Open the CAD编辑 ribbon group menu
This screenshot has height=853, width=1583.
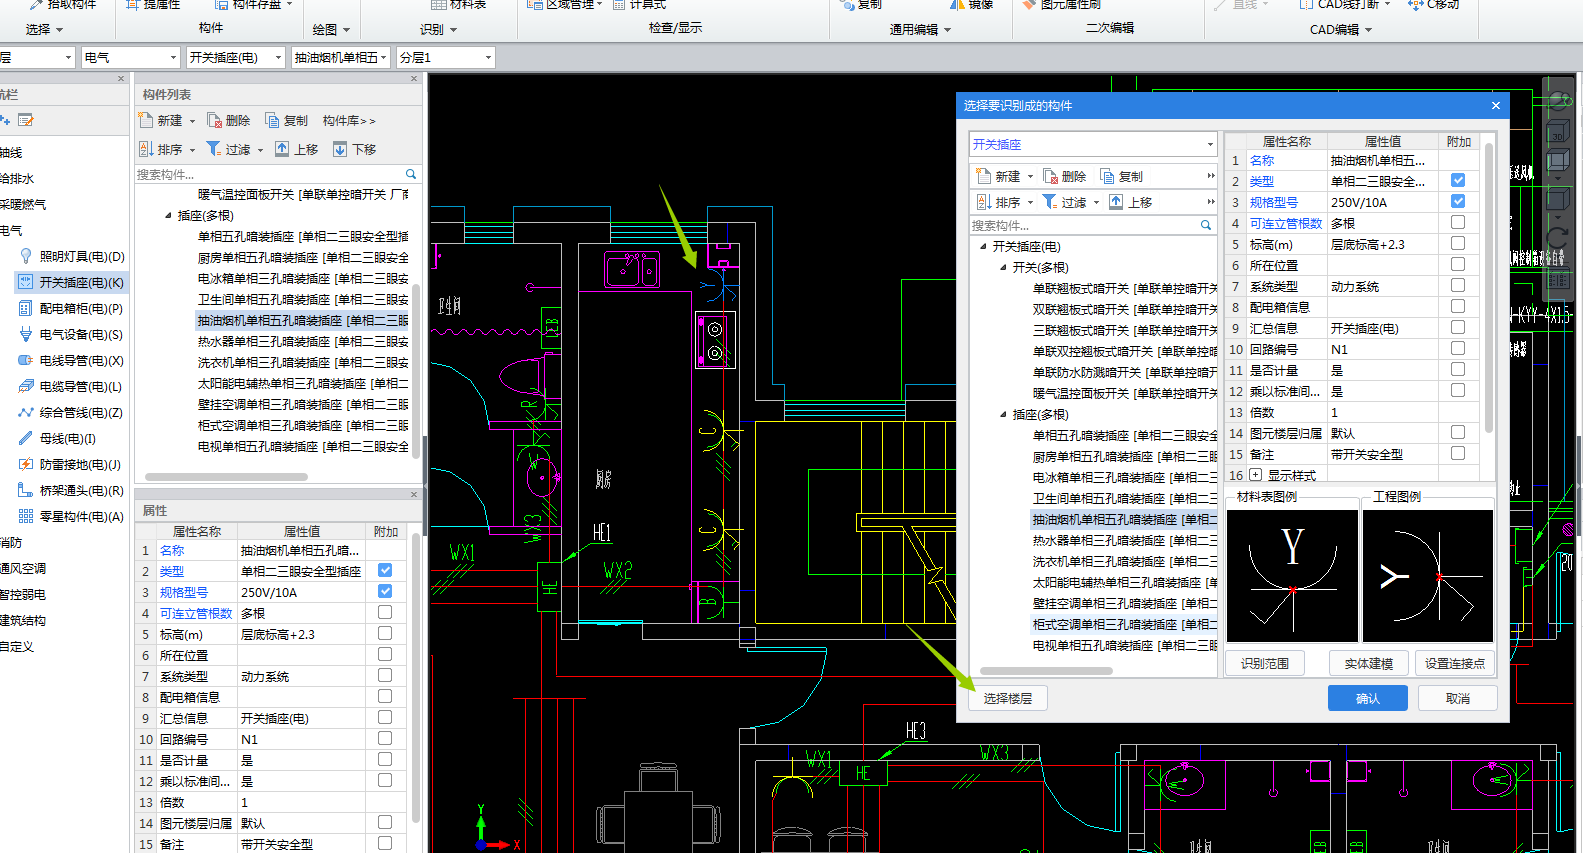pos(1341,30)
